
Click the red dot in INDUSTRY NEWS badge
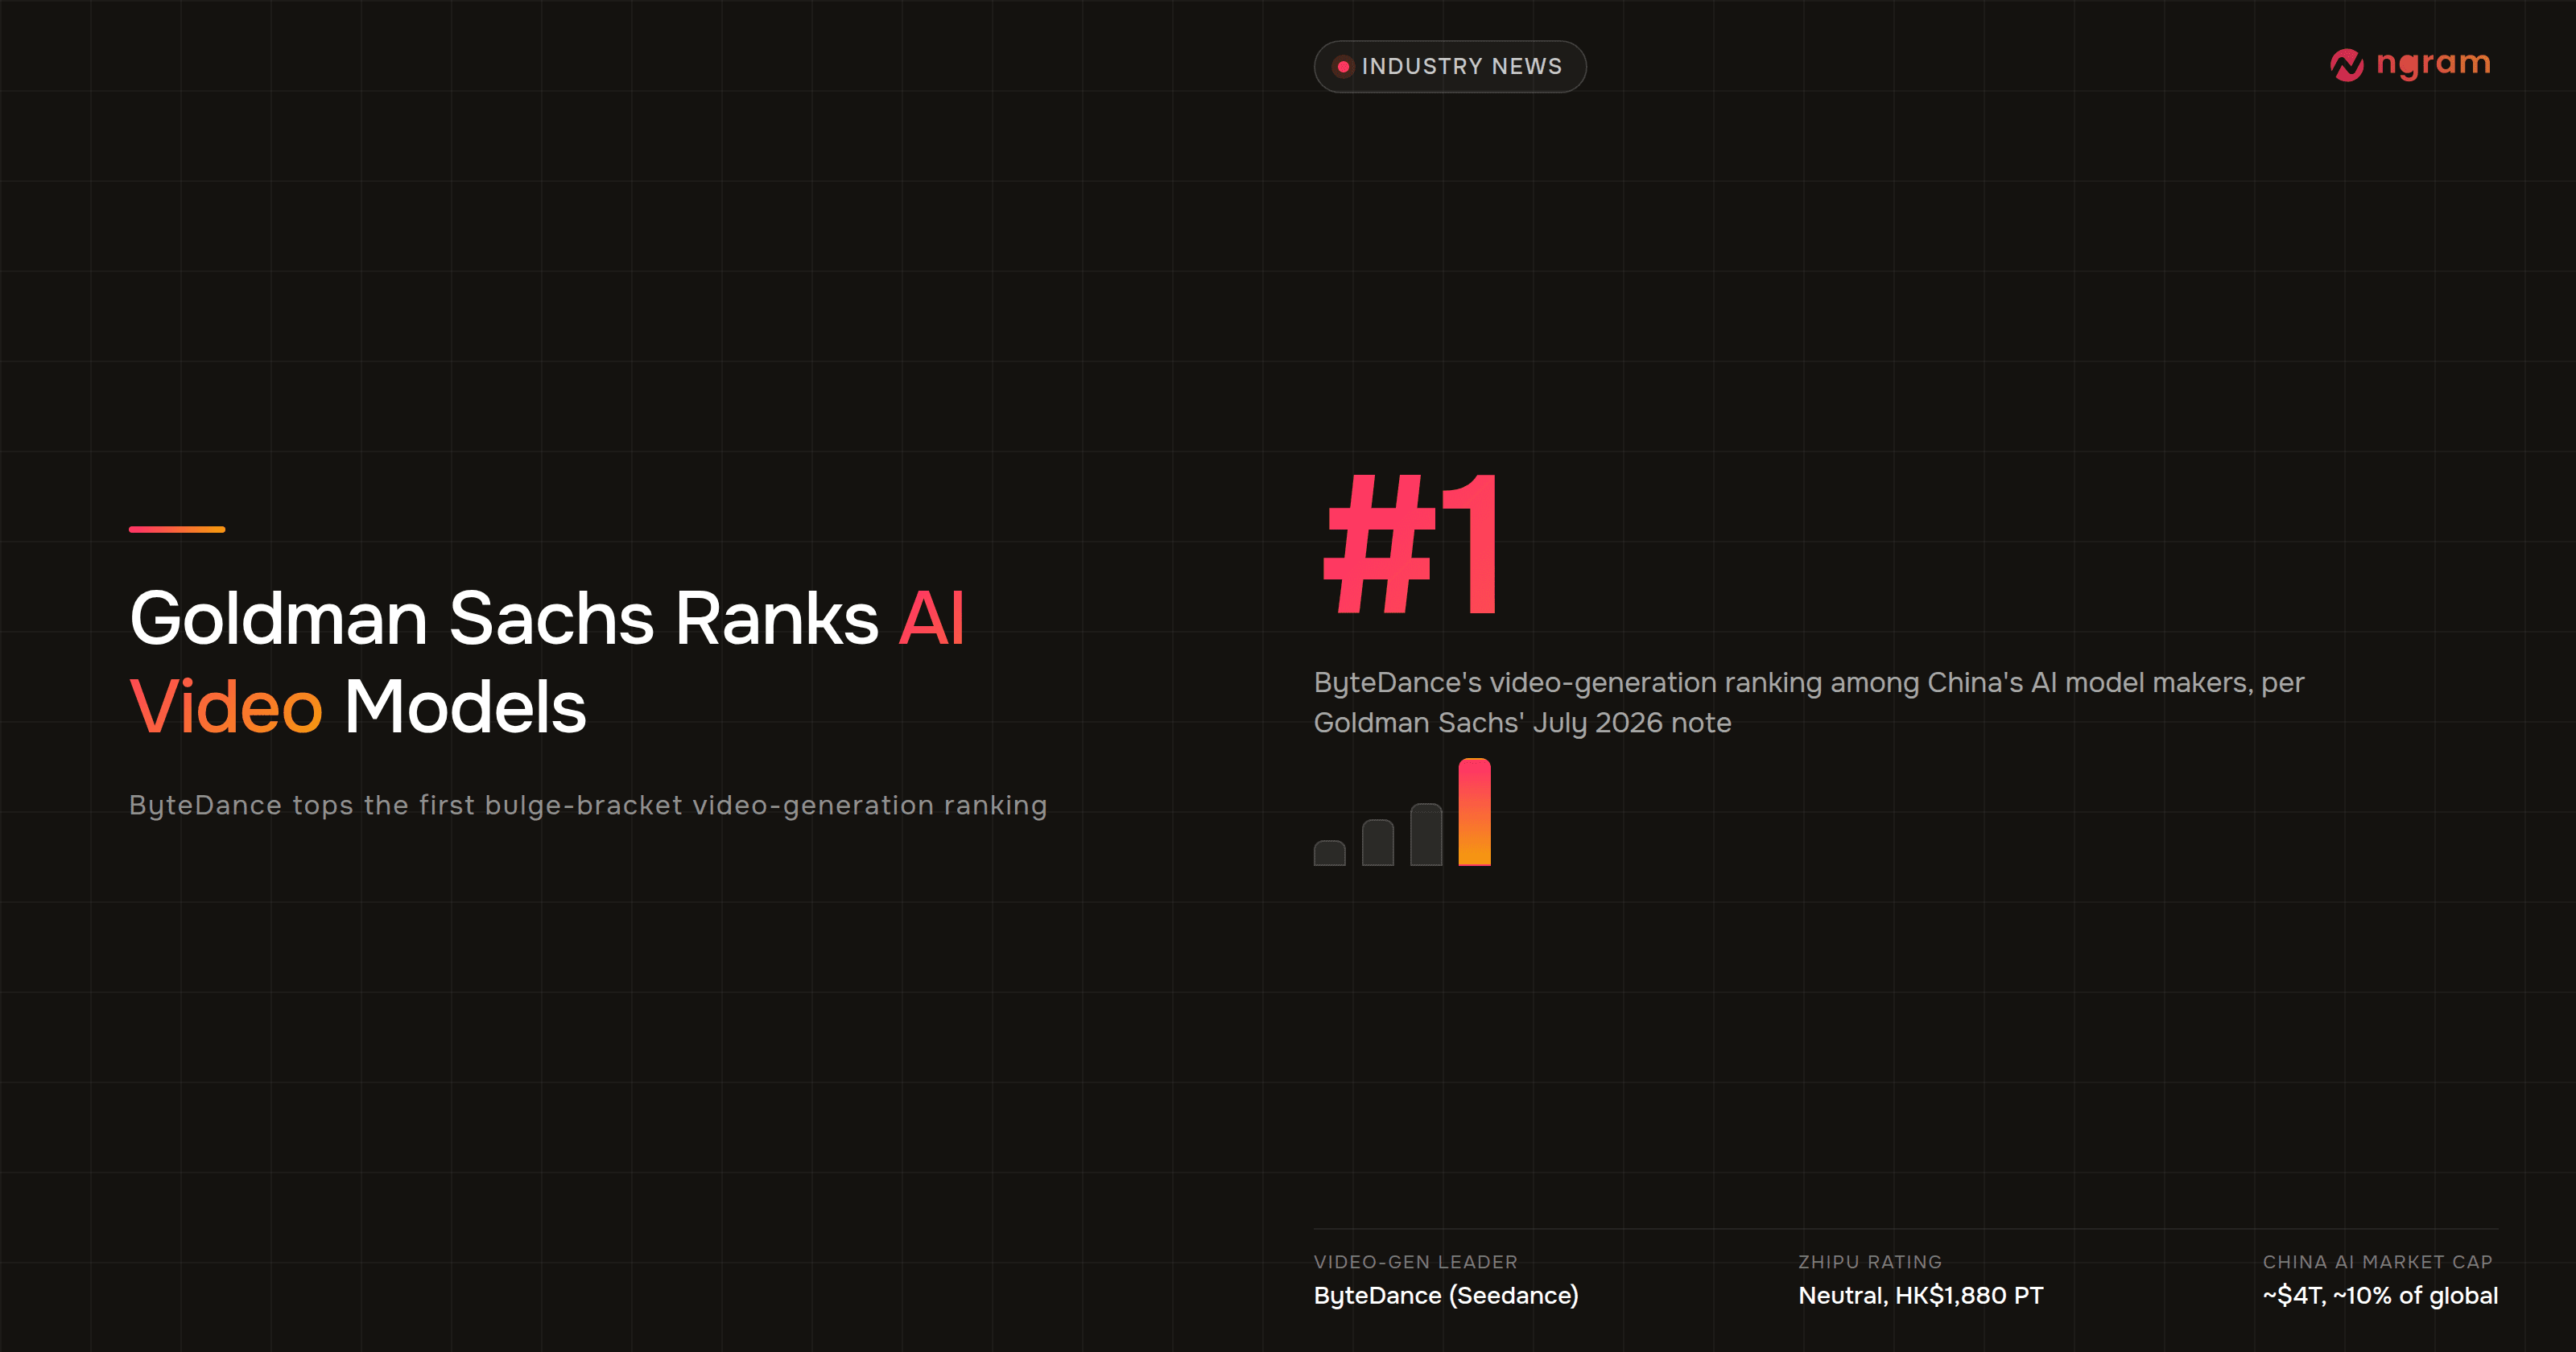[1343, 66]
